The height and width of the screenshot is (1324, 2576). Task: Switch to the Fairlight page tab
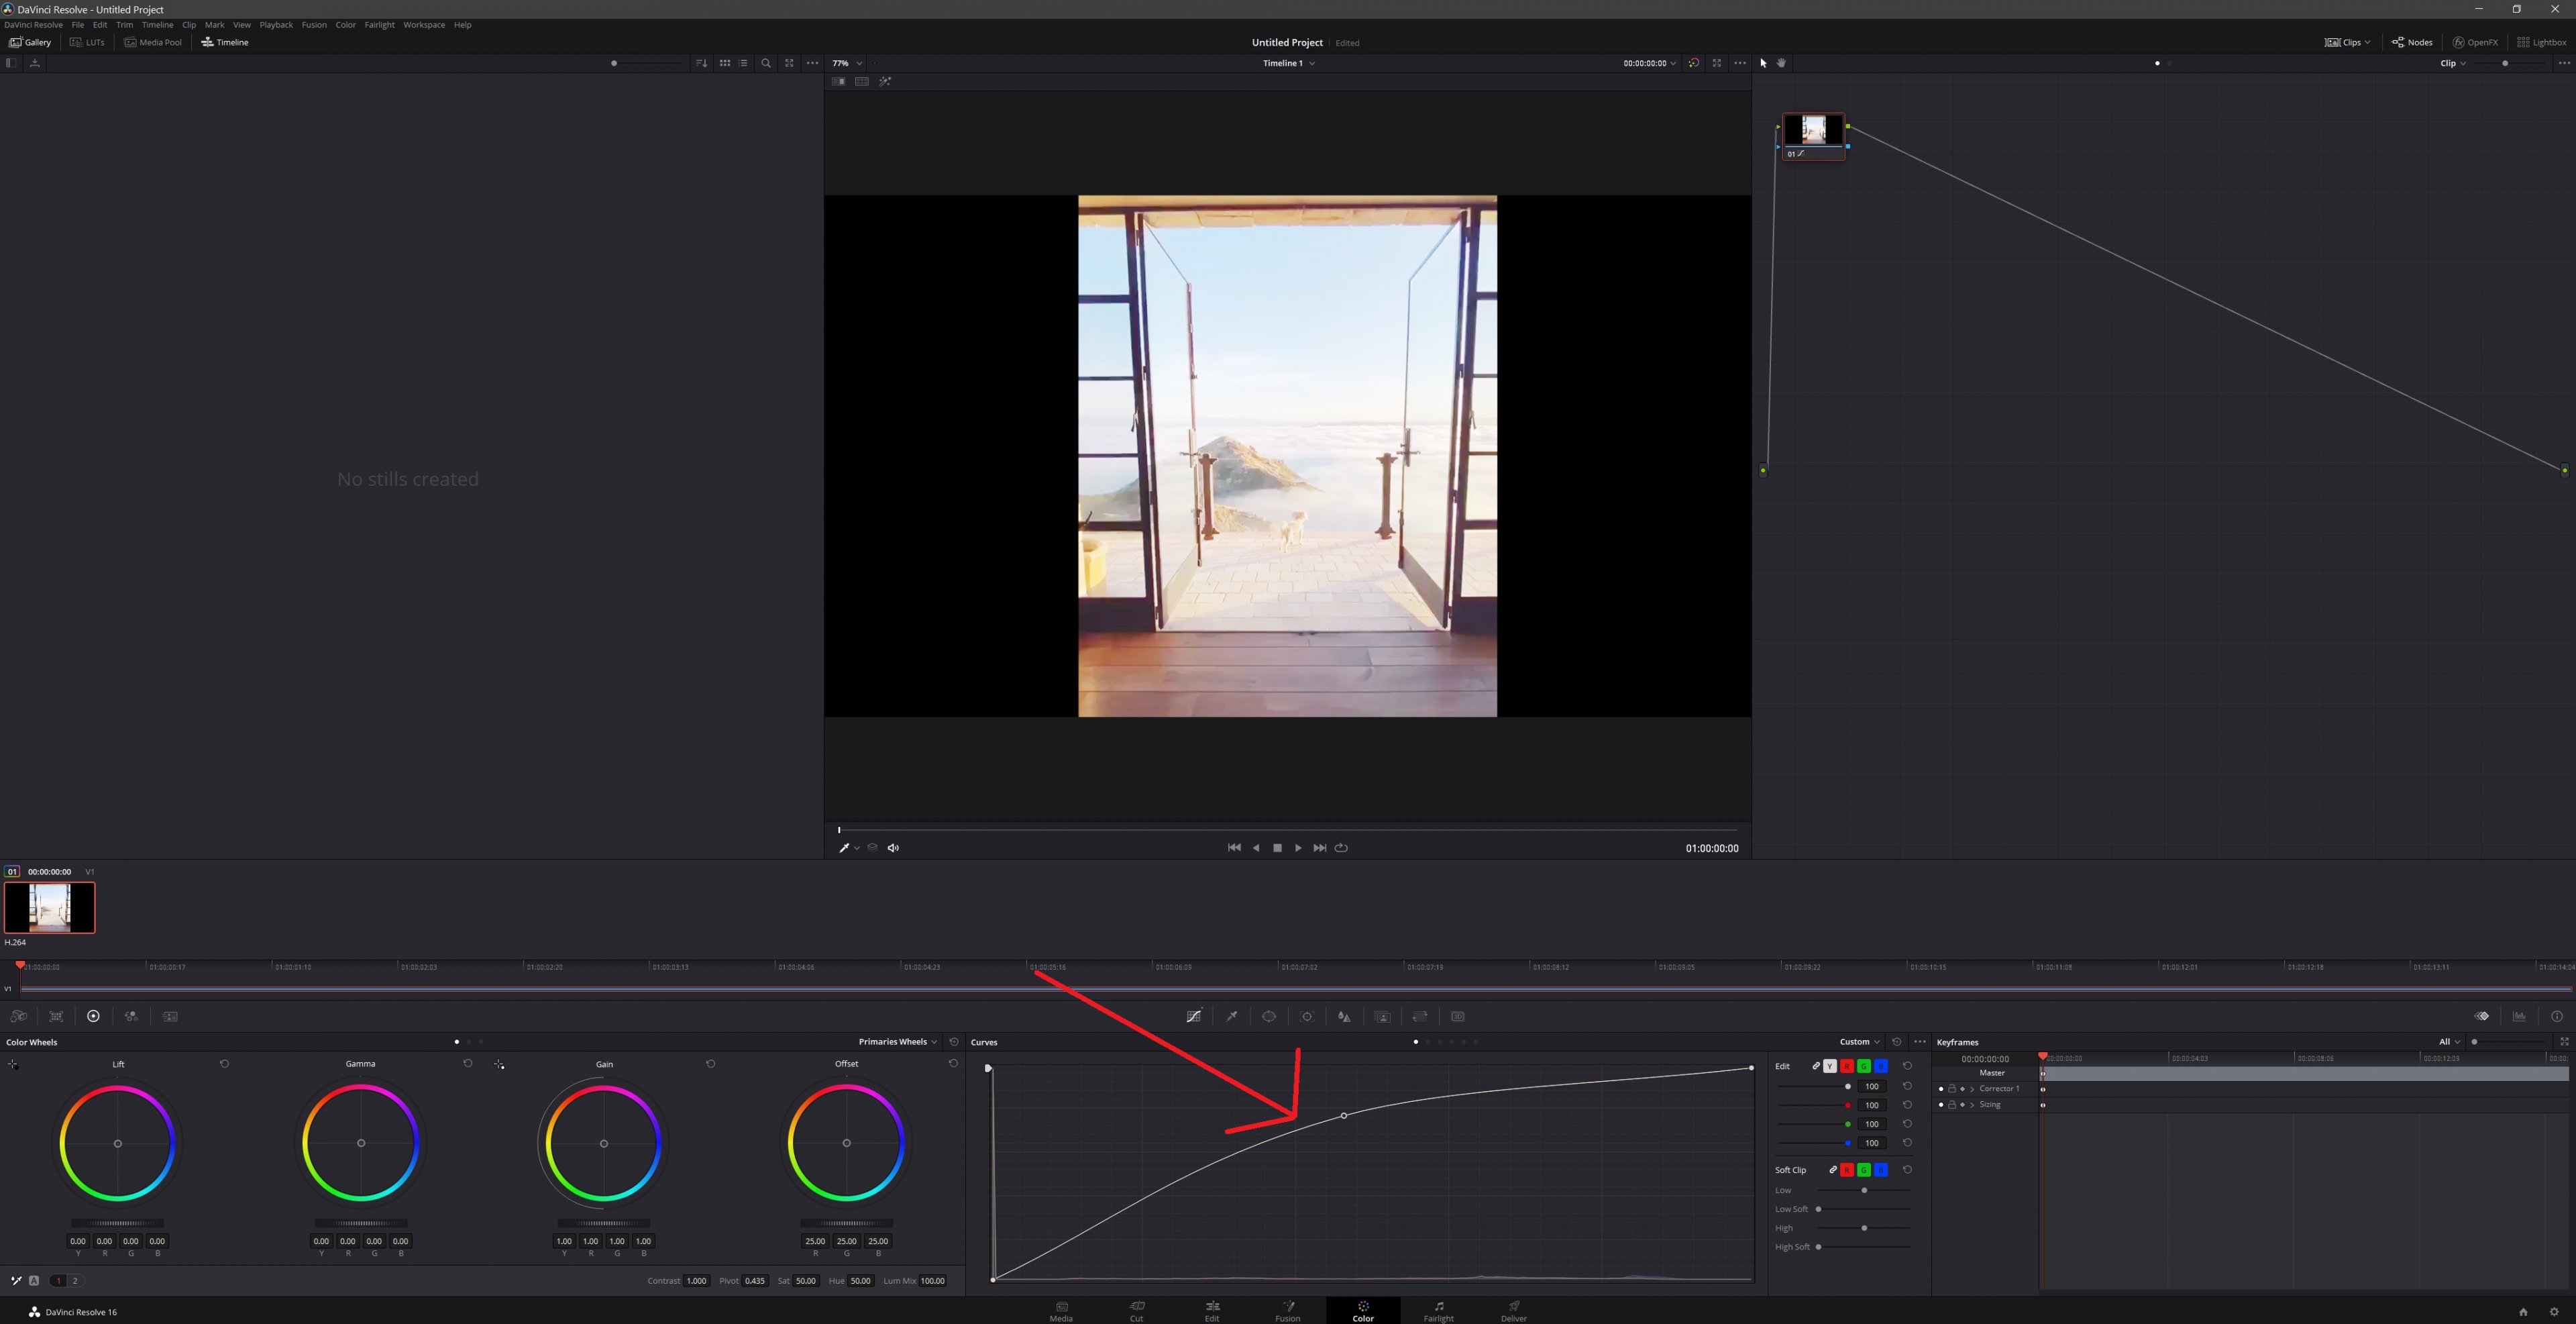(1438, 1311)
